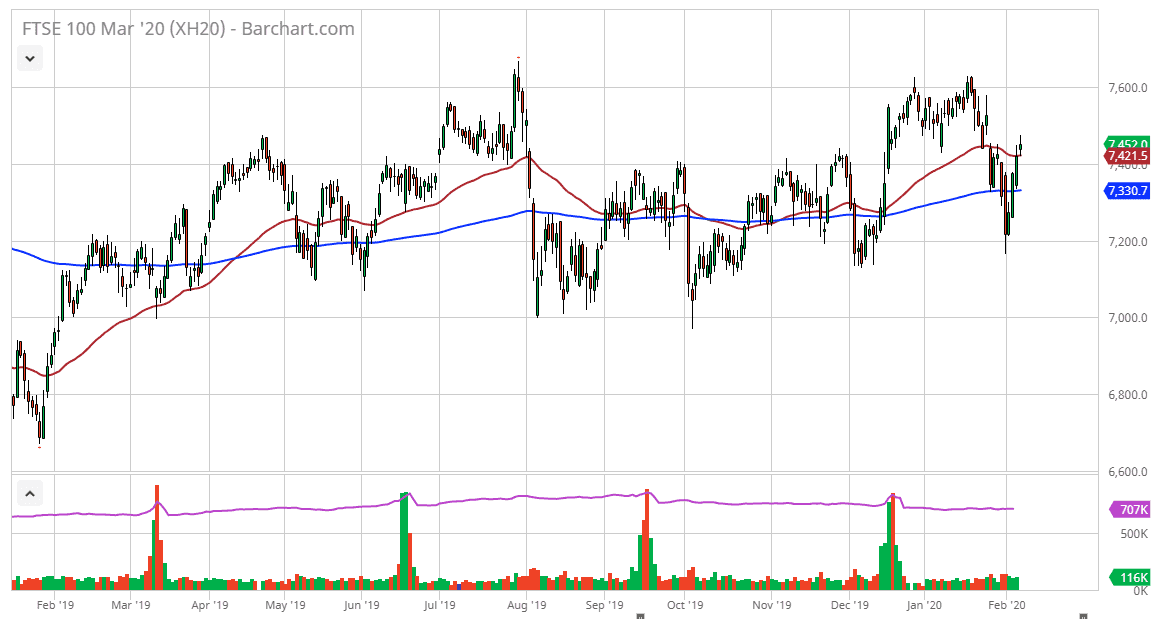Select the Feb '19 date axis label
This screenshot has height=619, width=1160.
click(57, 605)
